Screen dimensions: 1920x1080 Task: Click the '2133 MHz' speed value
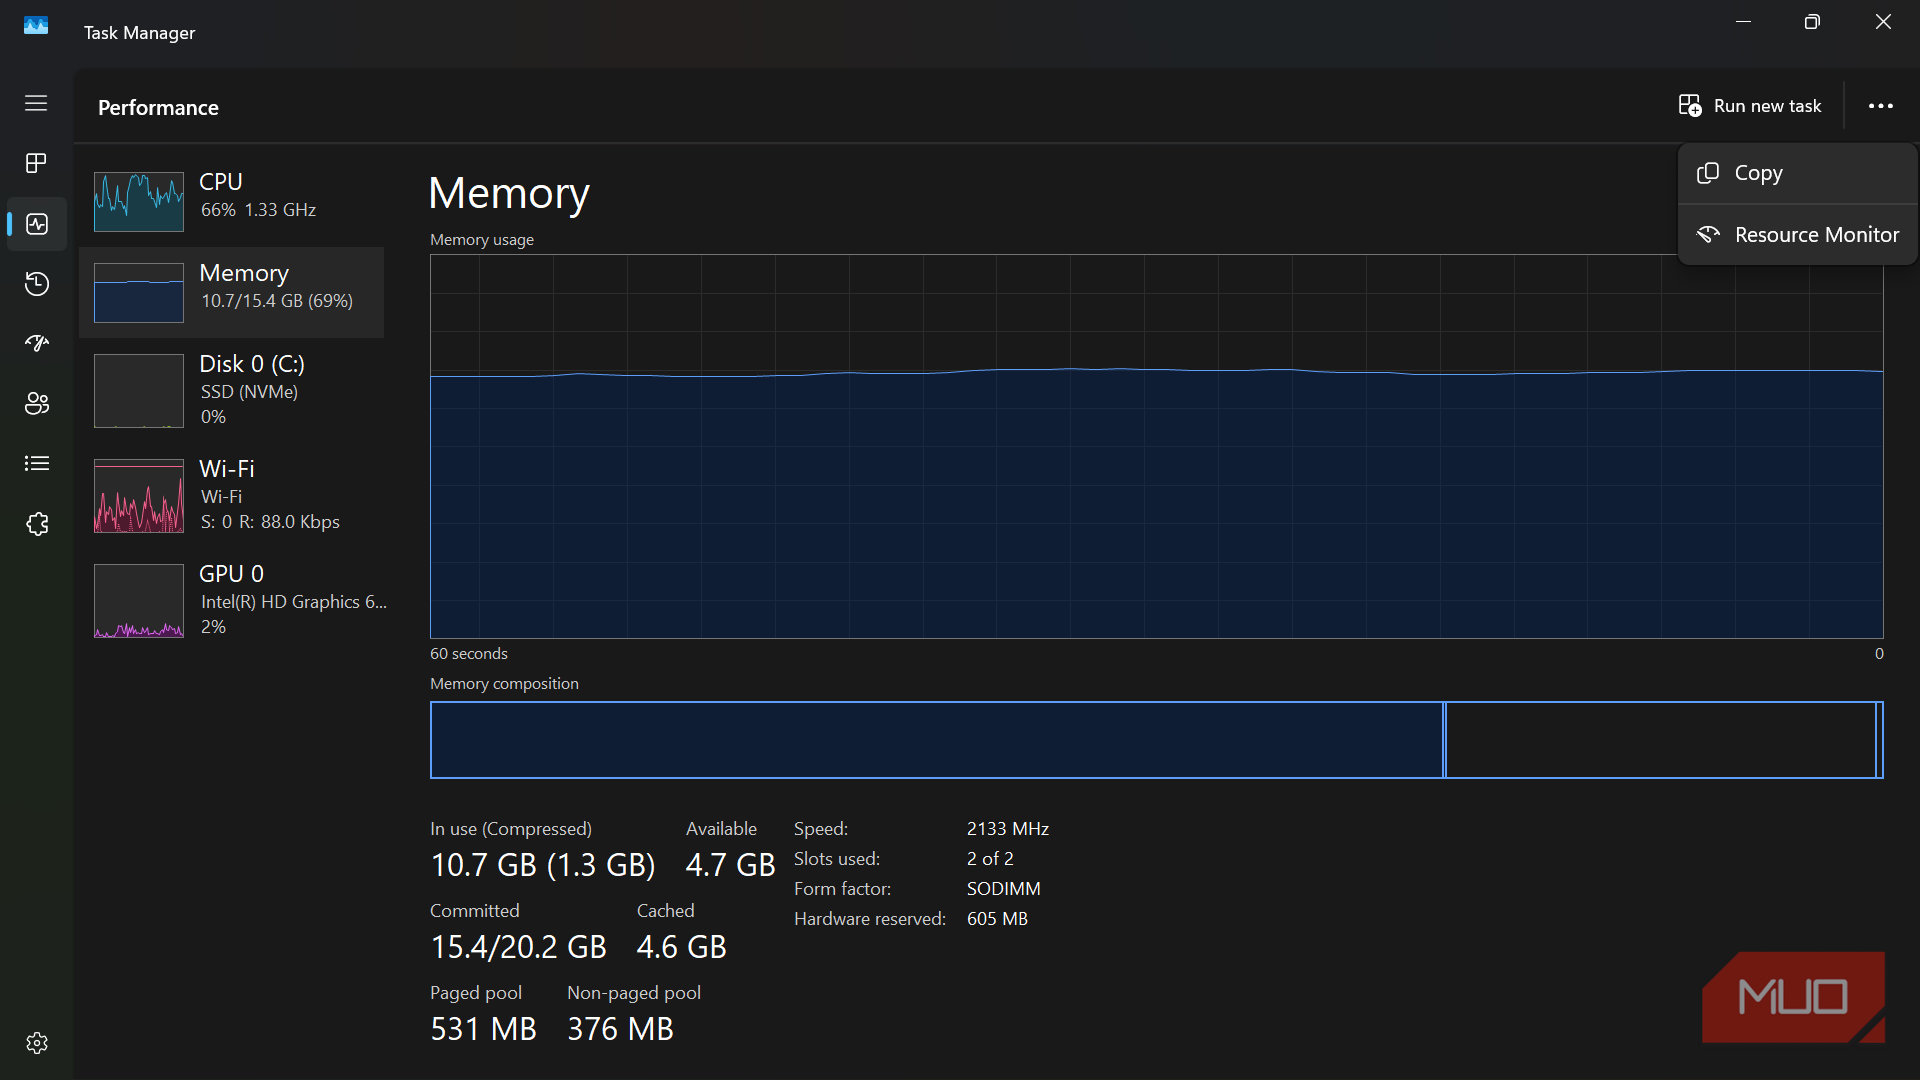(x=1008, y=829)
